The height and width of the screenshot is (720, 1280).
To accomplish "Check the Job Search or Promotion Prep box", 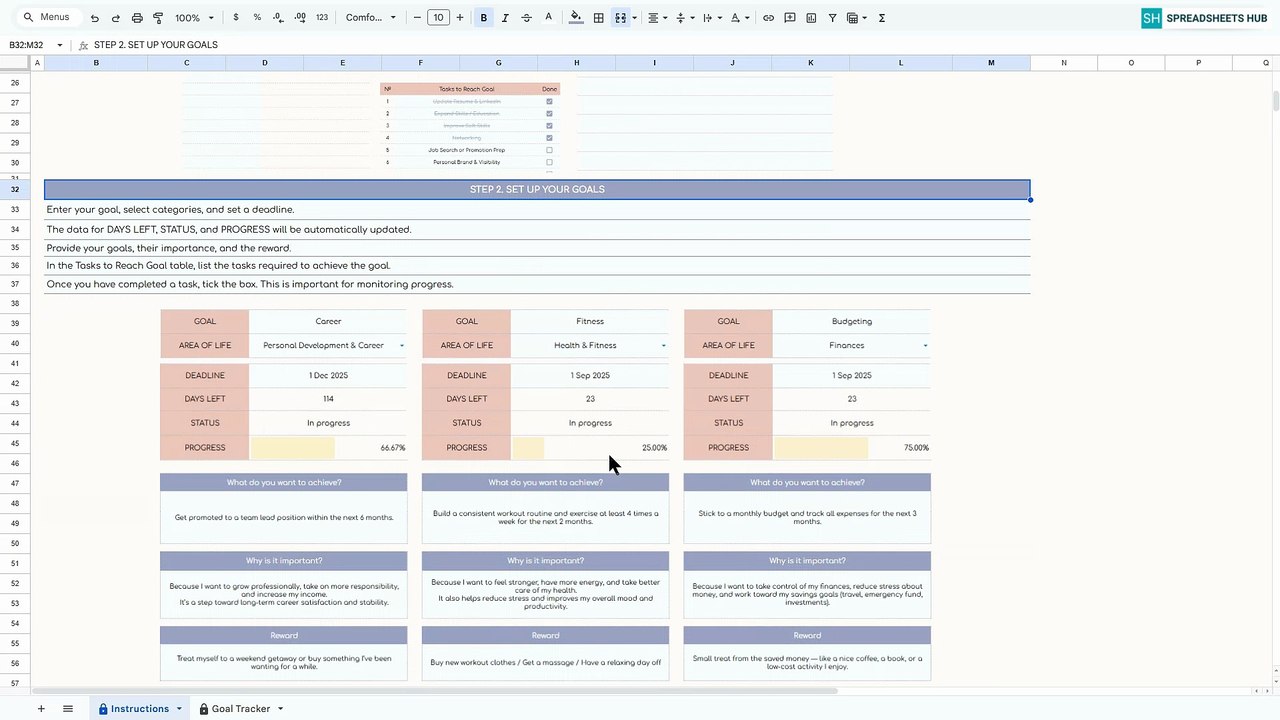I will coord(549,150).
